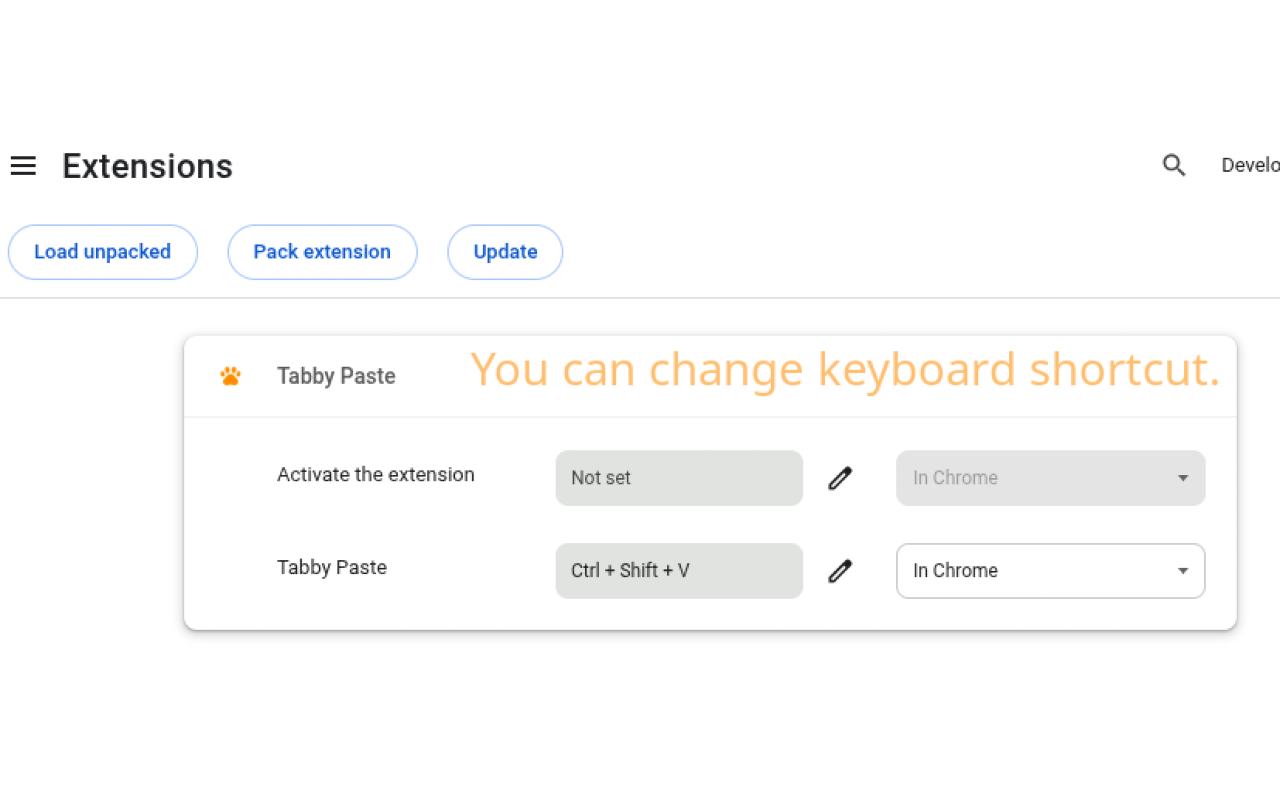Open scope dropdown for Activate the extension
The width and height of the screenshot is (1280, 800).
coord(1049,478)
